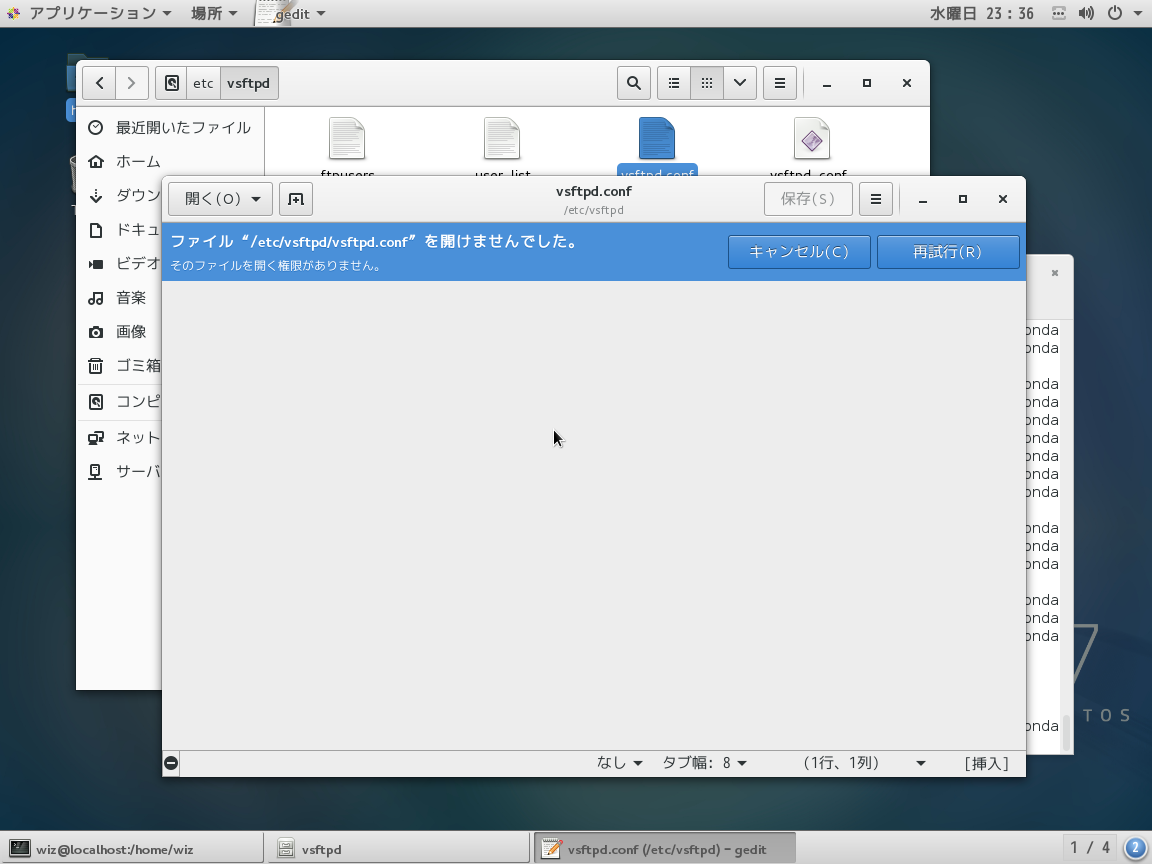Image resolution: width=1152 pixels, height=864 pixels.
Task: Select vsftpd path bar segment
Action: tap(249, 83)
